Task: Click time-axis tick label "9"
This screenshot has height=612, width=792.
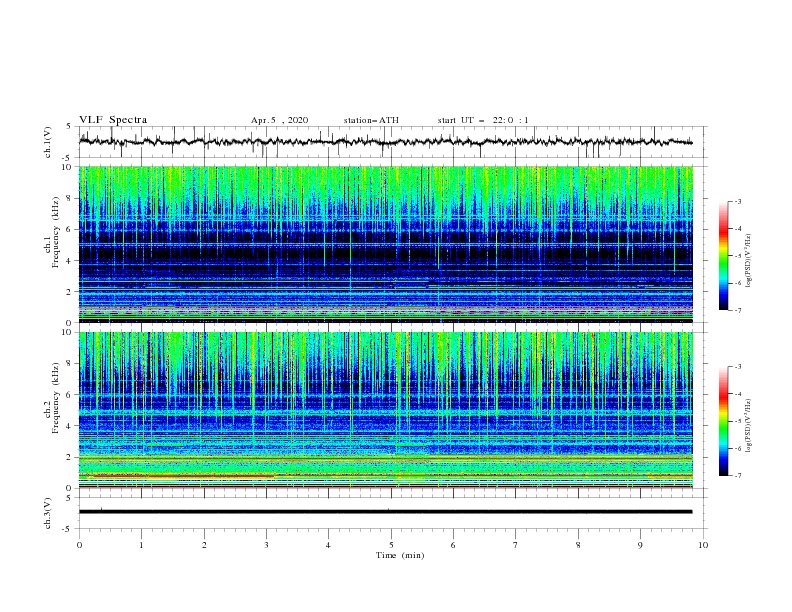Action: (x=640, y=545)
